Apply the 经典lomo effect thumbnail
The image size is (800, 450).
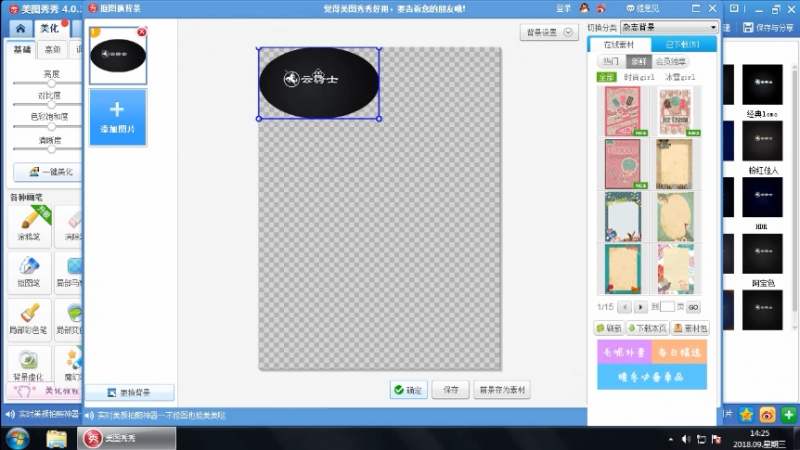pyautogui.click(x=762, y=84)
